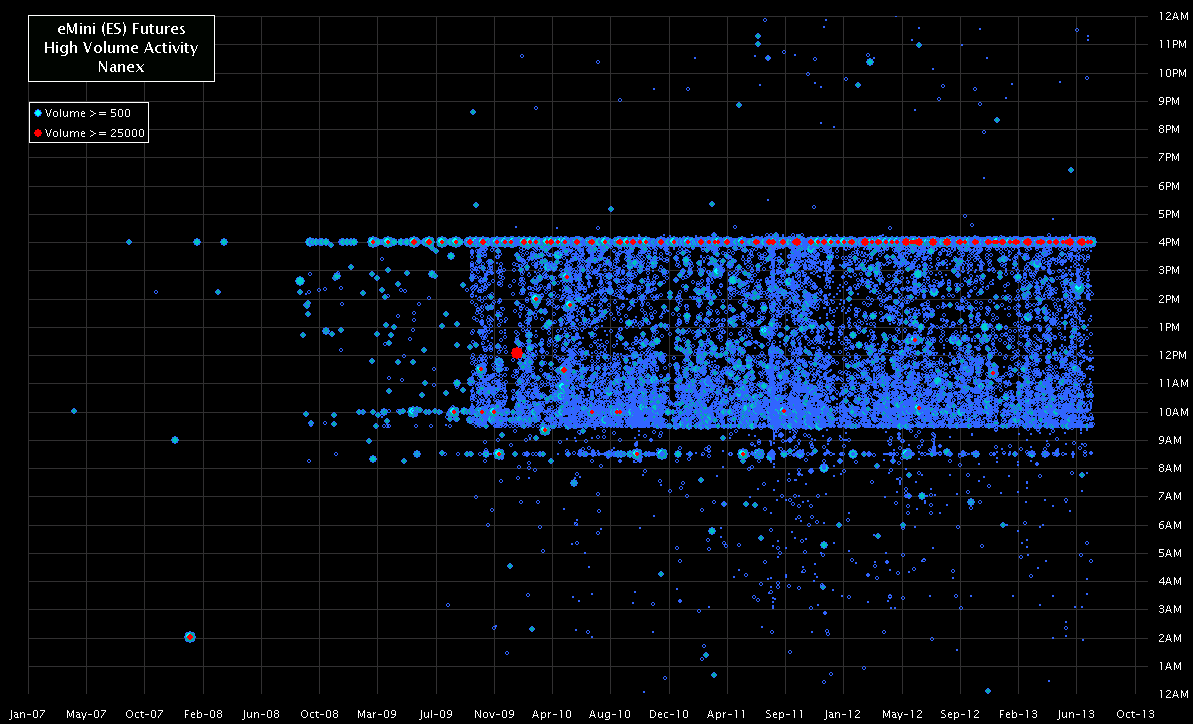
Task: Click the 'Oct-07' x-axis label
Action: click(x=145, y=715)
